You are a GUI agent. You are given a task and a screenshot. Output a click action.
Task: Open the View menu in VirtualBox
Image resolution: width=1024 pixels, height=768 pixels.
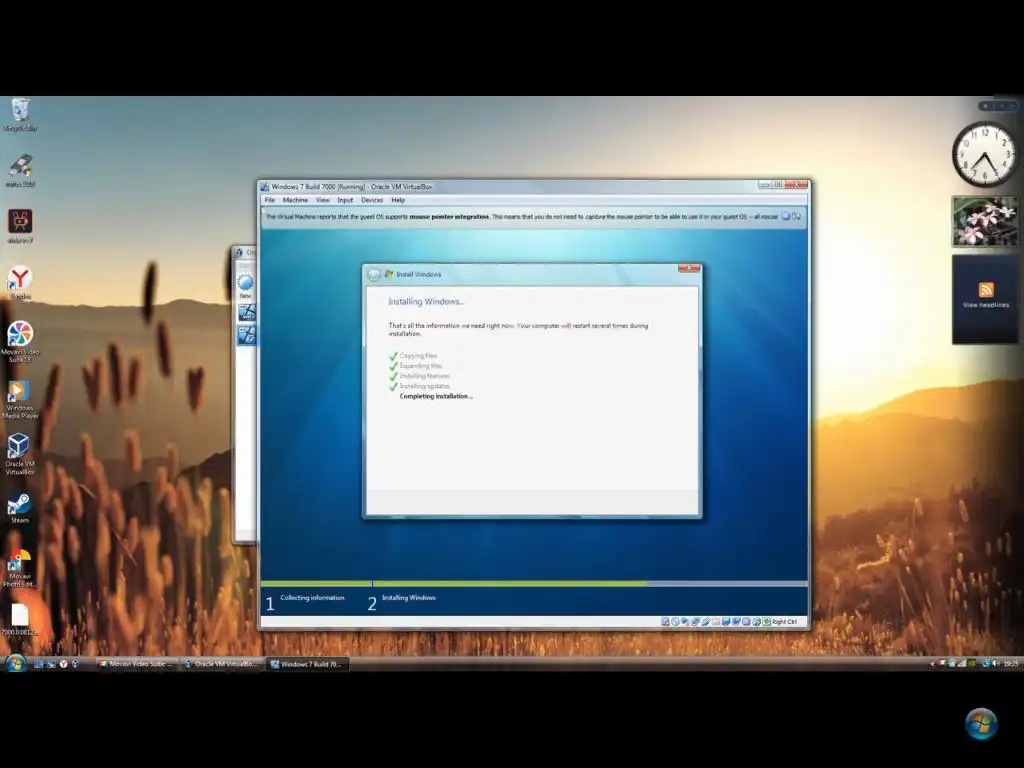323,200
